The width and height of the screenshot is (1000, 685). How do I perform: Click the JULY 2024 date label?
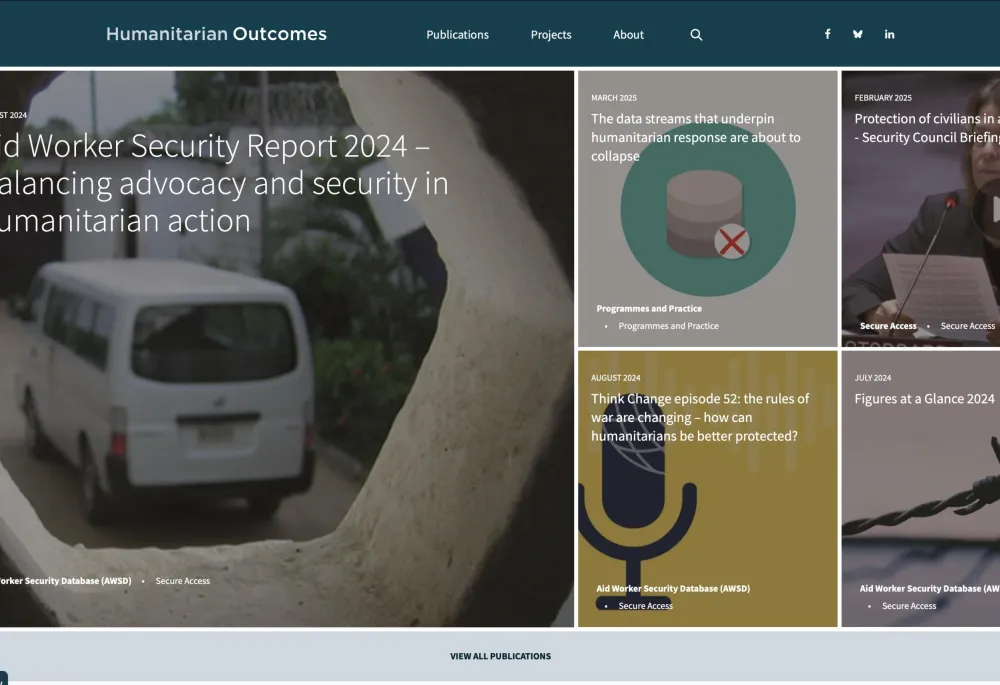(x=872, y=378)
